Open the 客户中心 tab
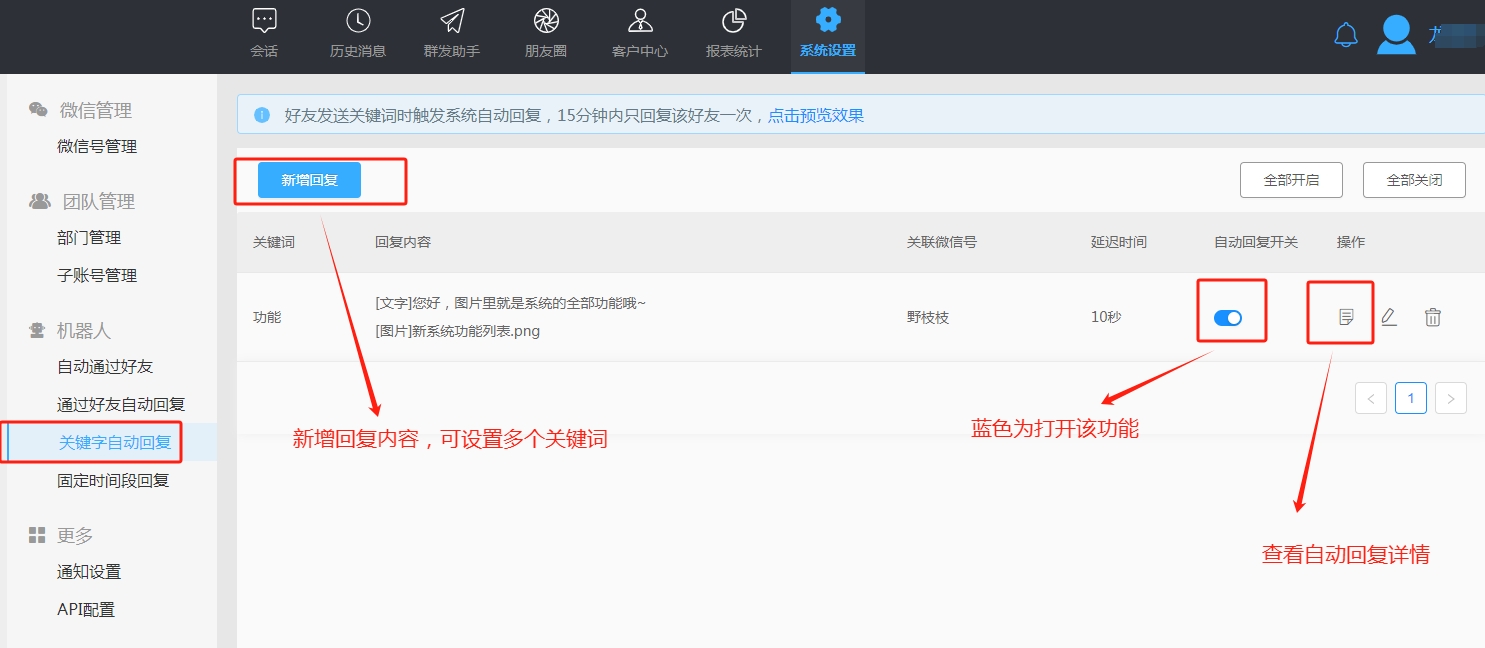 click(x=640, y=34)
